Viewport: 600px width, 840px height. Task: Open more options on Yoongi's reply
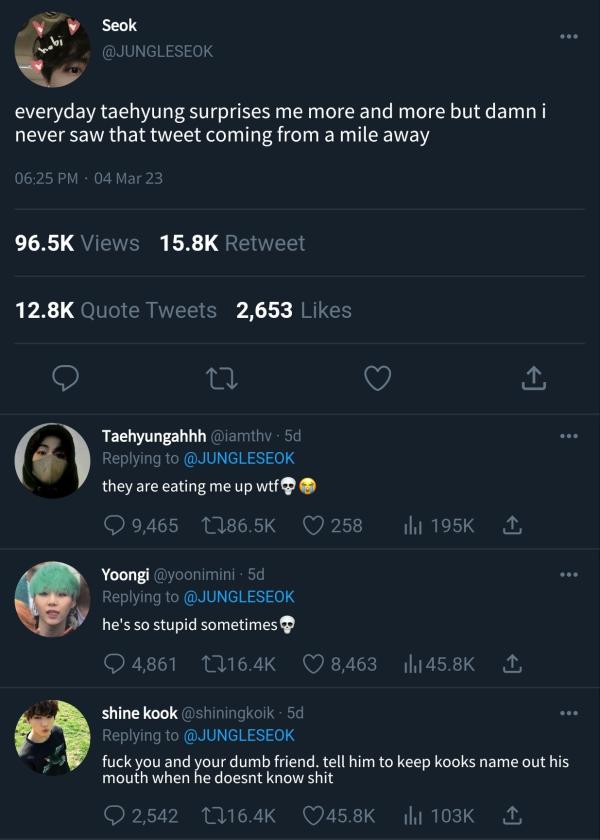[x=569, y=574]
